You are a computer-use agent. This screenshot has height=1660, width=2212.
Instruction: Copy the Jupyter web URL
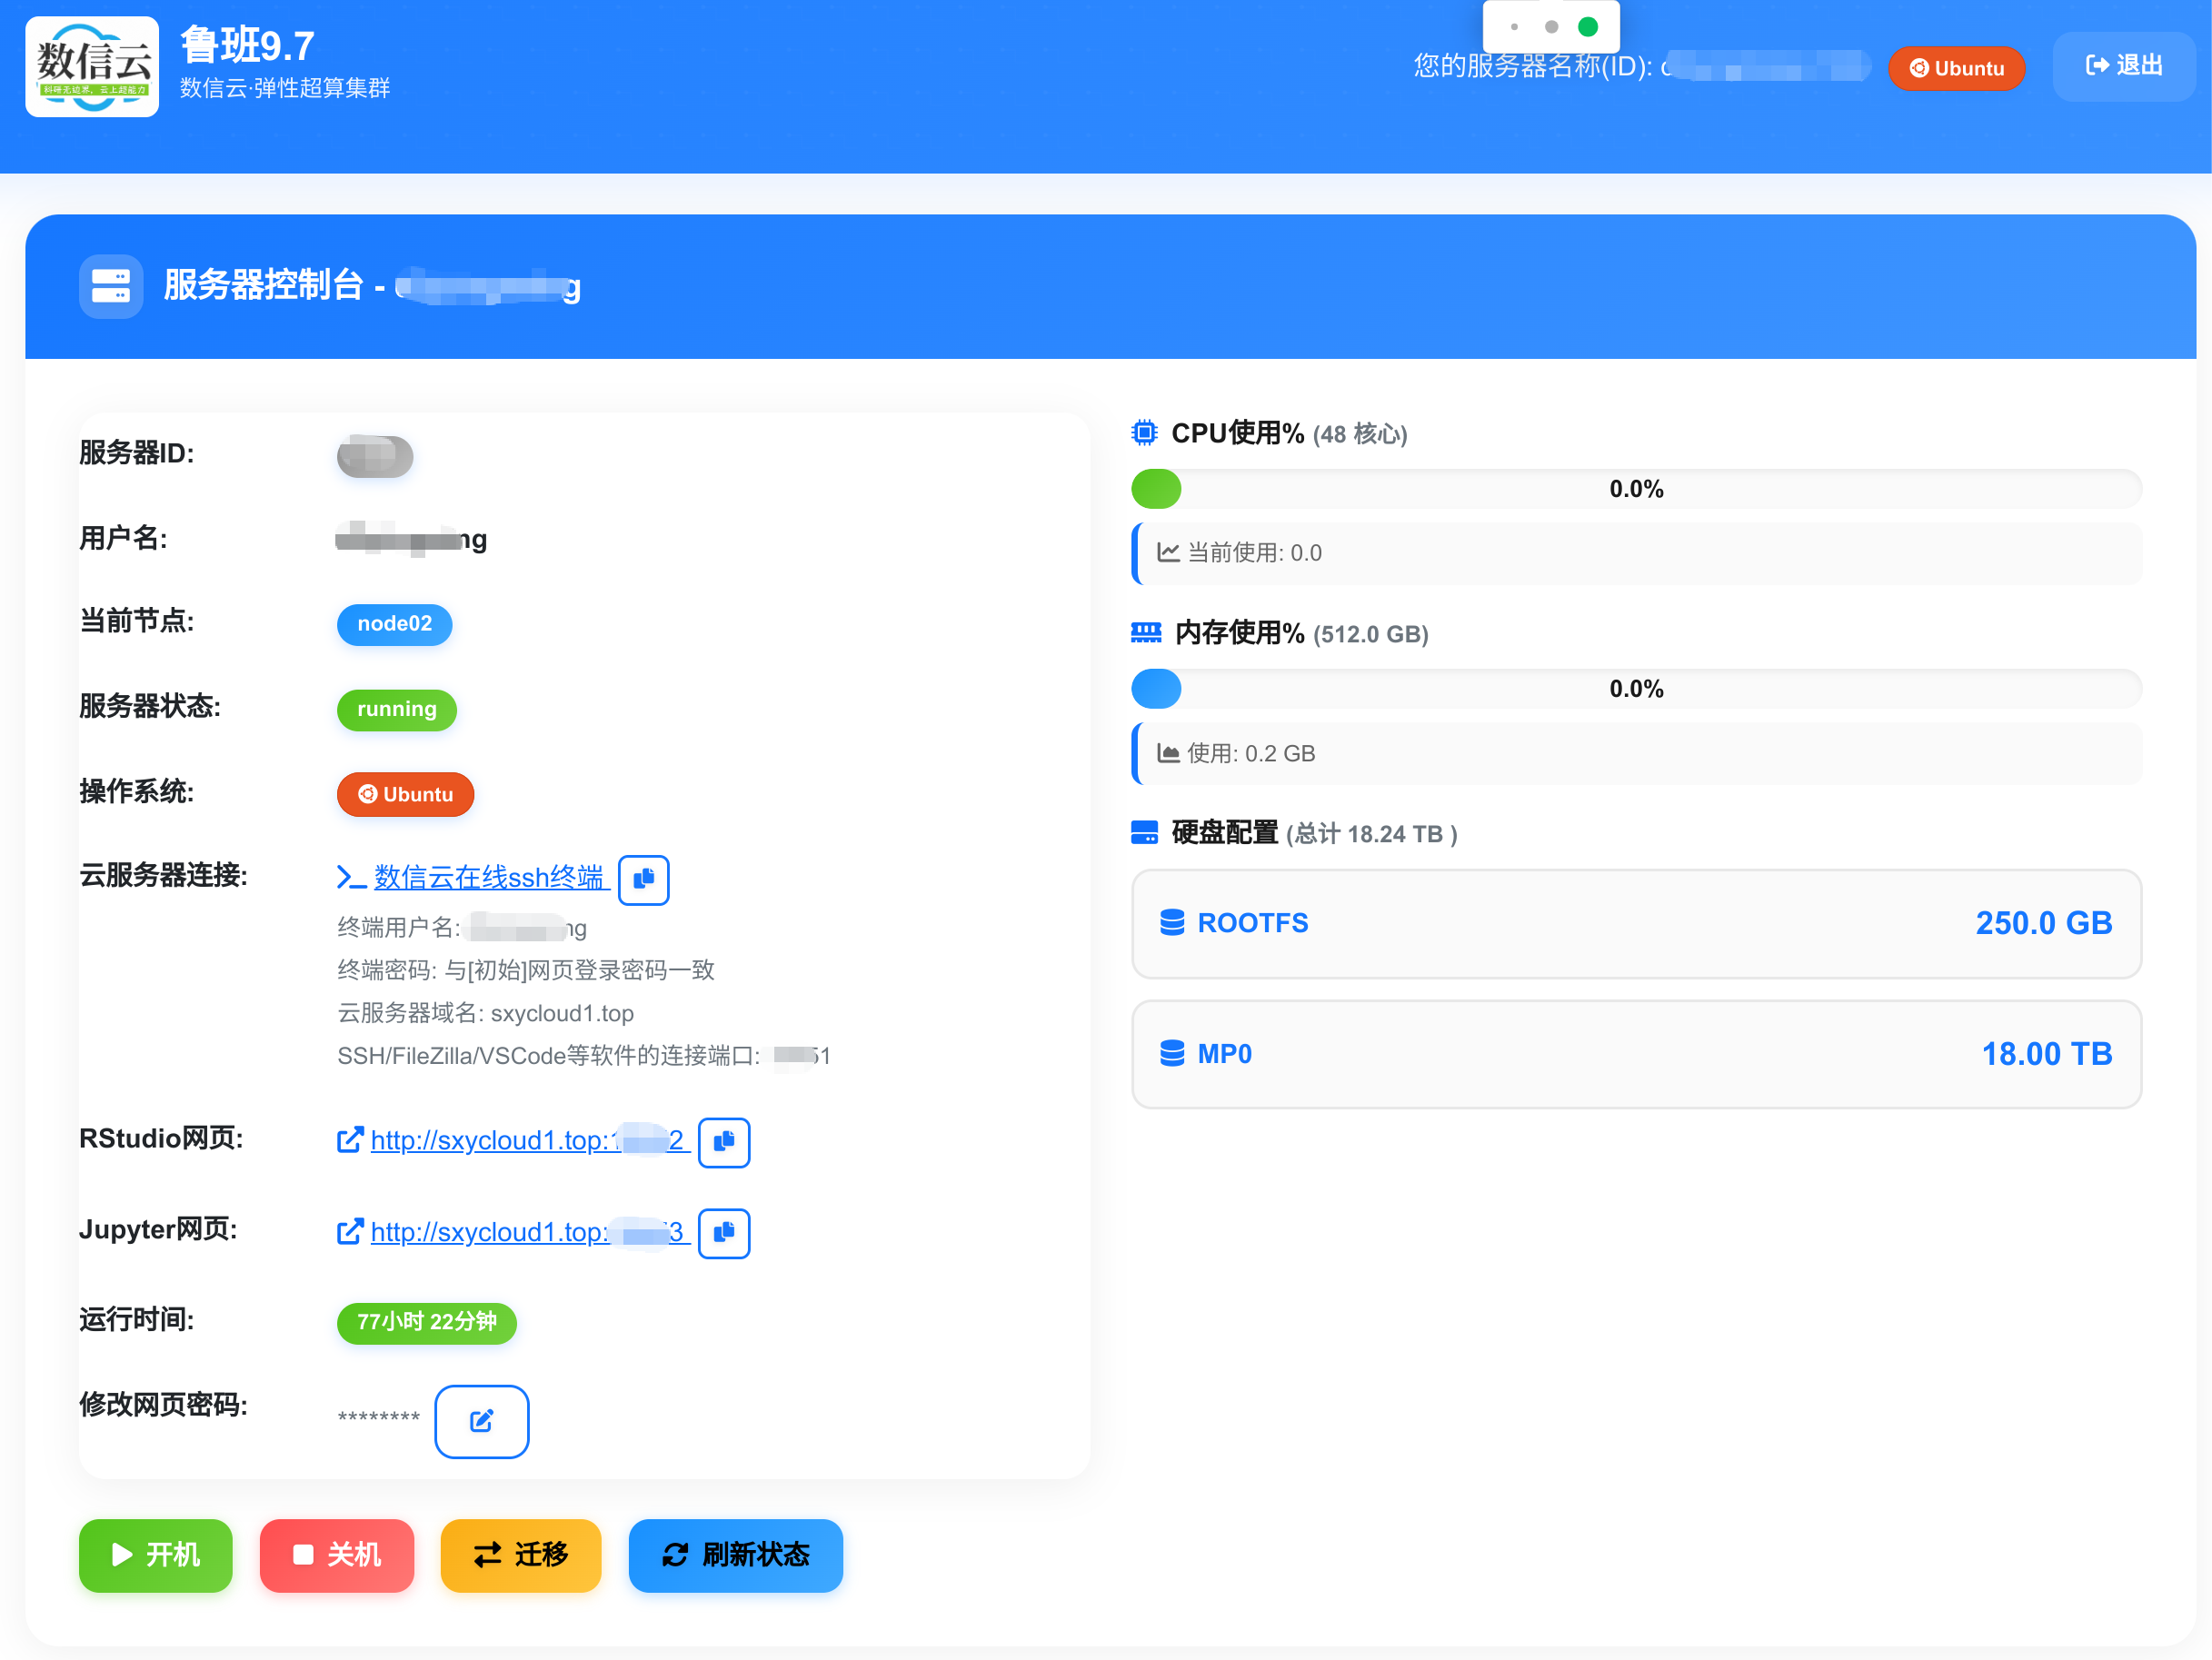pos(723,1233)
